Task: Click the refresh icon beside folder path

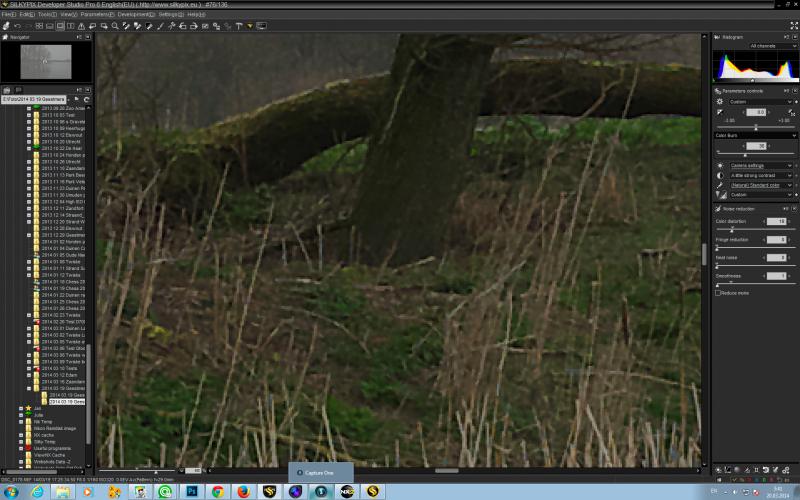Action: 86,99
